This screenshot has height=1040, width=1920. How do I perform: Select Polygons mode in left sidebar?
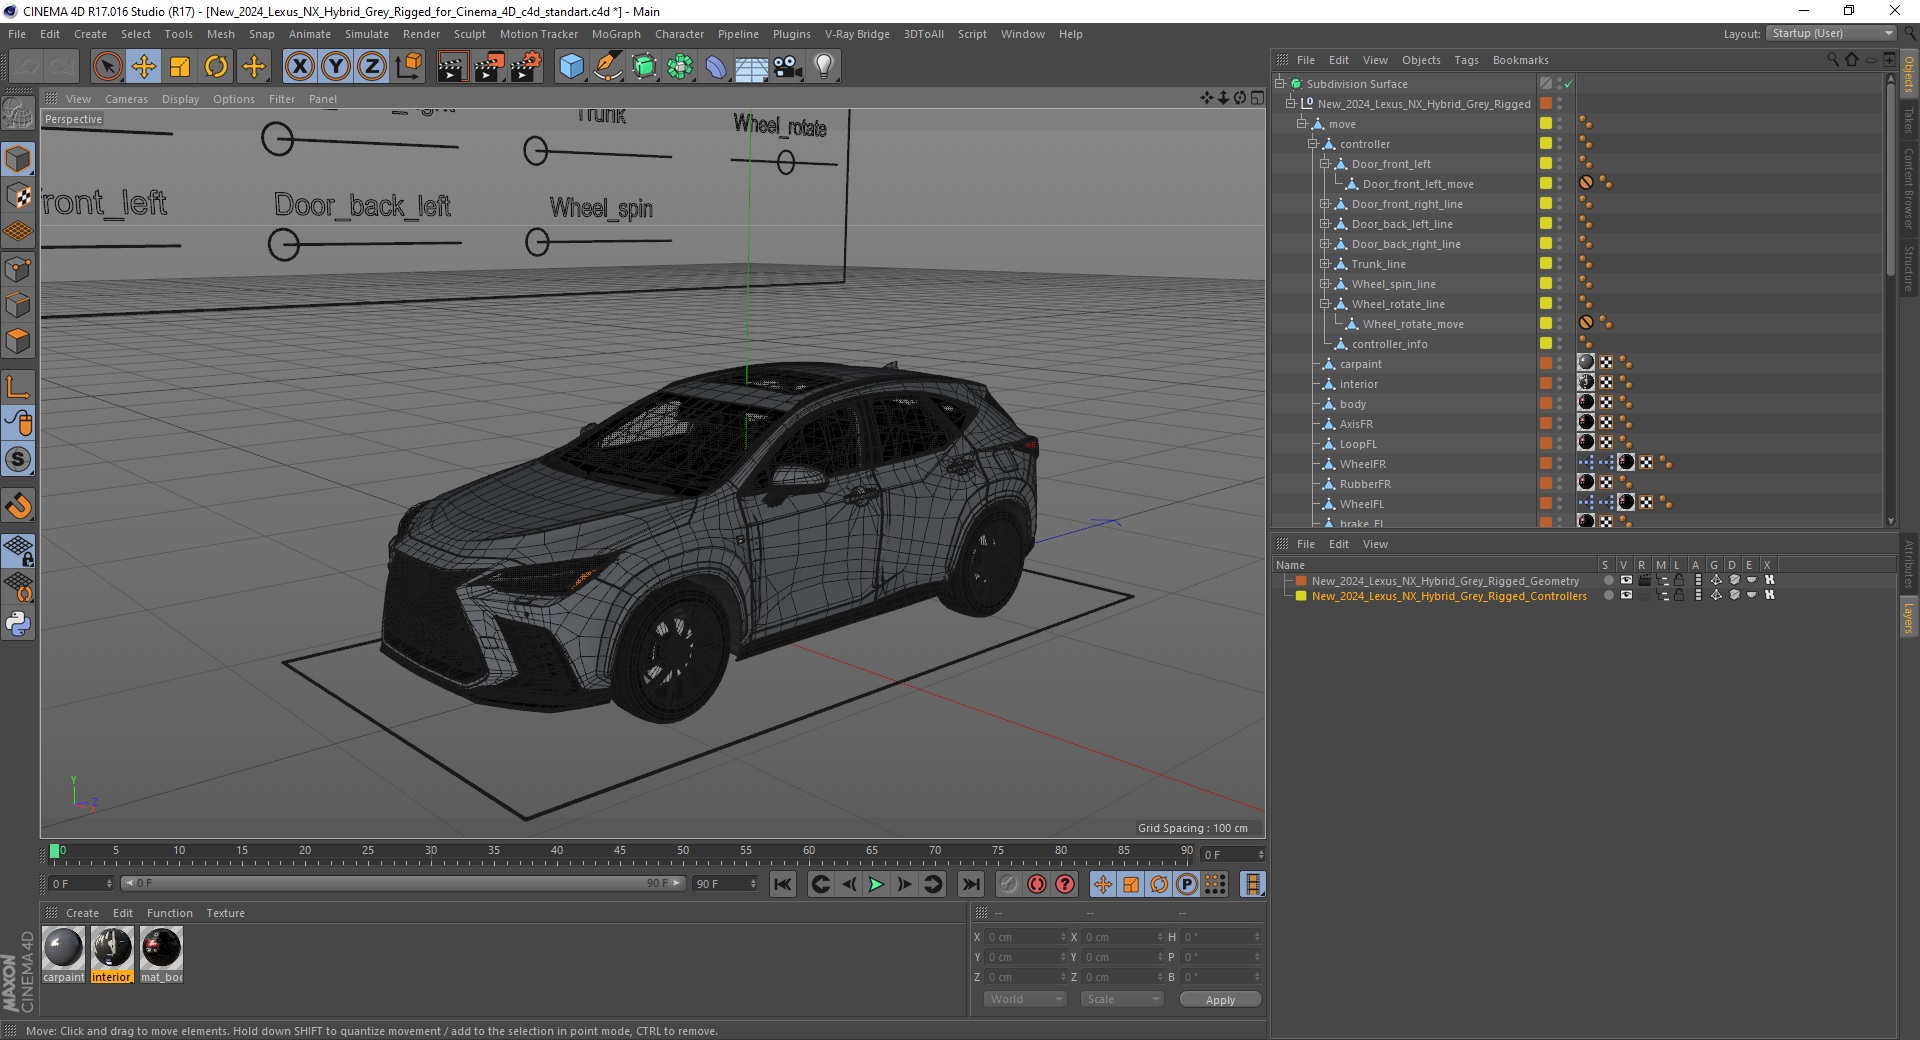(18, 341)
